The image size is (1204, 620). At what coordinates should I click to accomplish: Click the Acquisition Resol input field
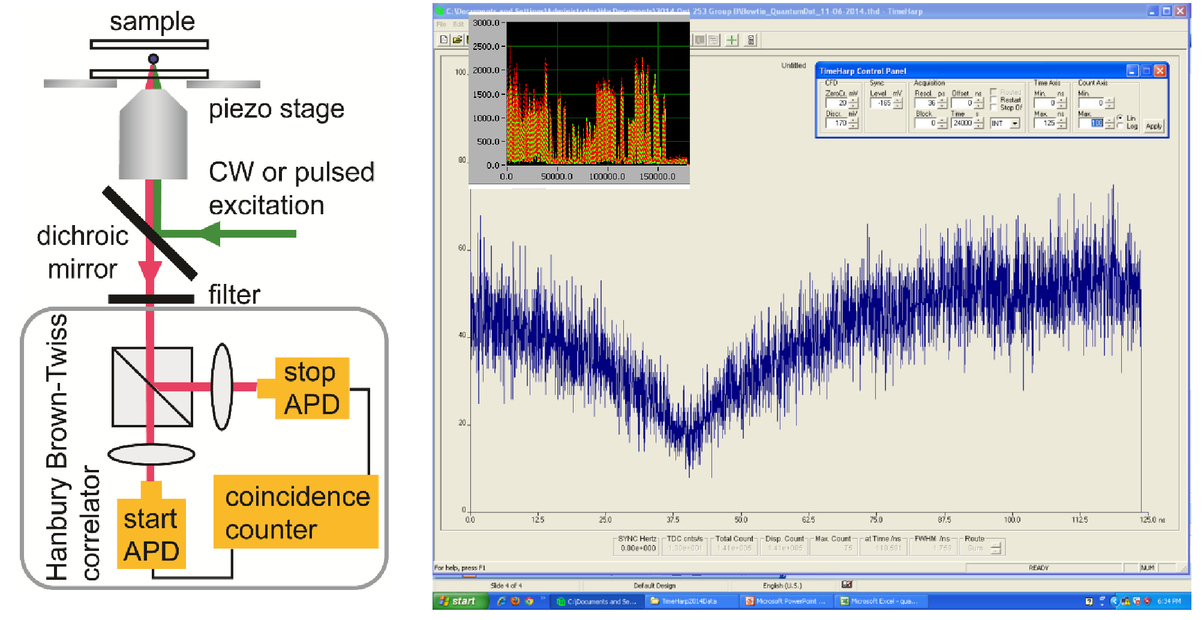923,103
